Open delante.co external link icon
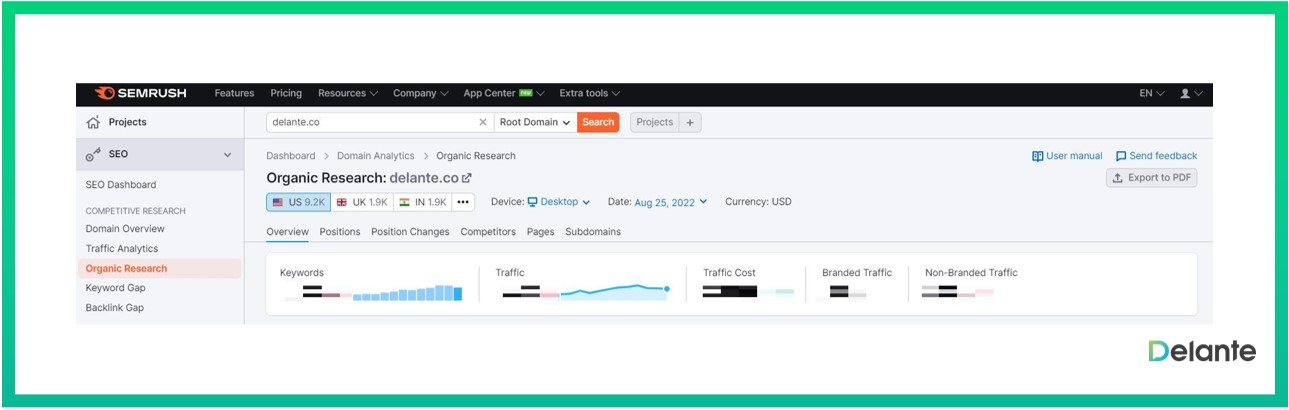Image resolution: width=1289 pixels, height=410 pixels. [466, 178]
